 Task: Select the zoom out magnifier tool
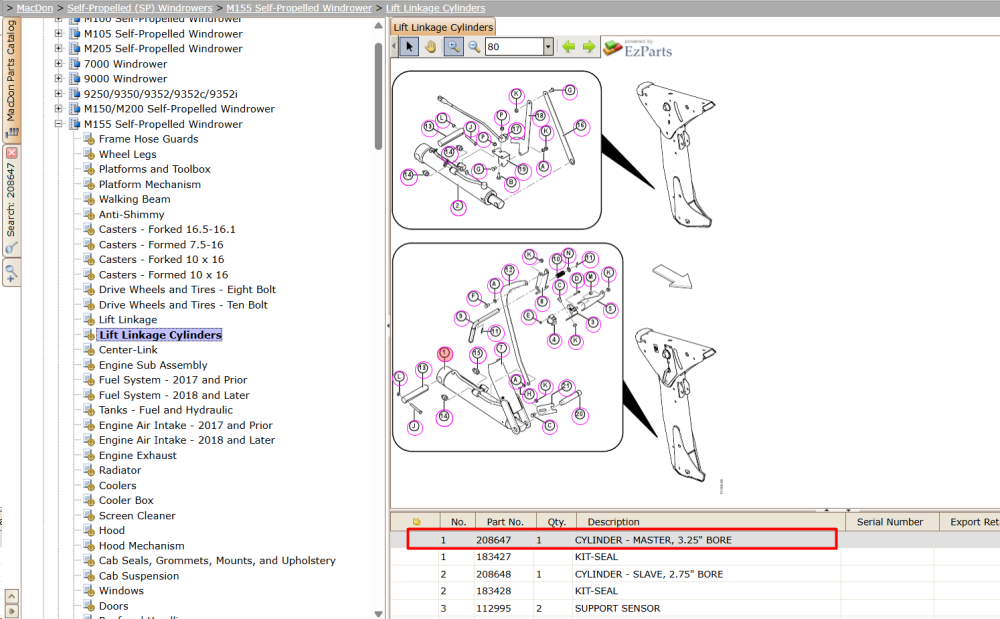click(x=474, y=47)
